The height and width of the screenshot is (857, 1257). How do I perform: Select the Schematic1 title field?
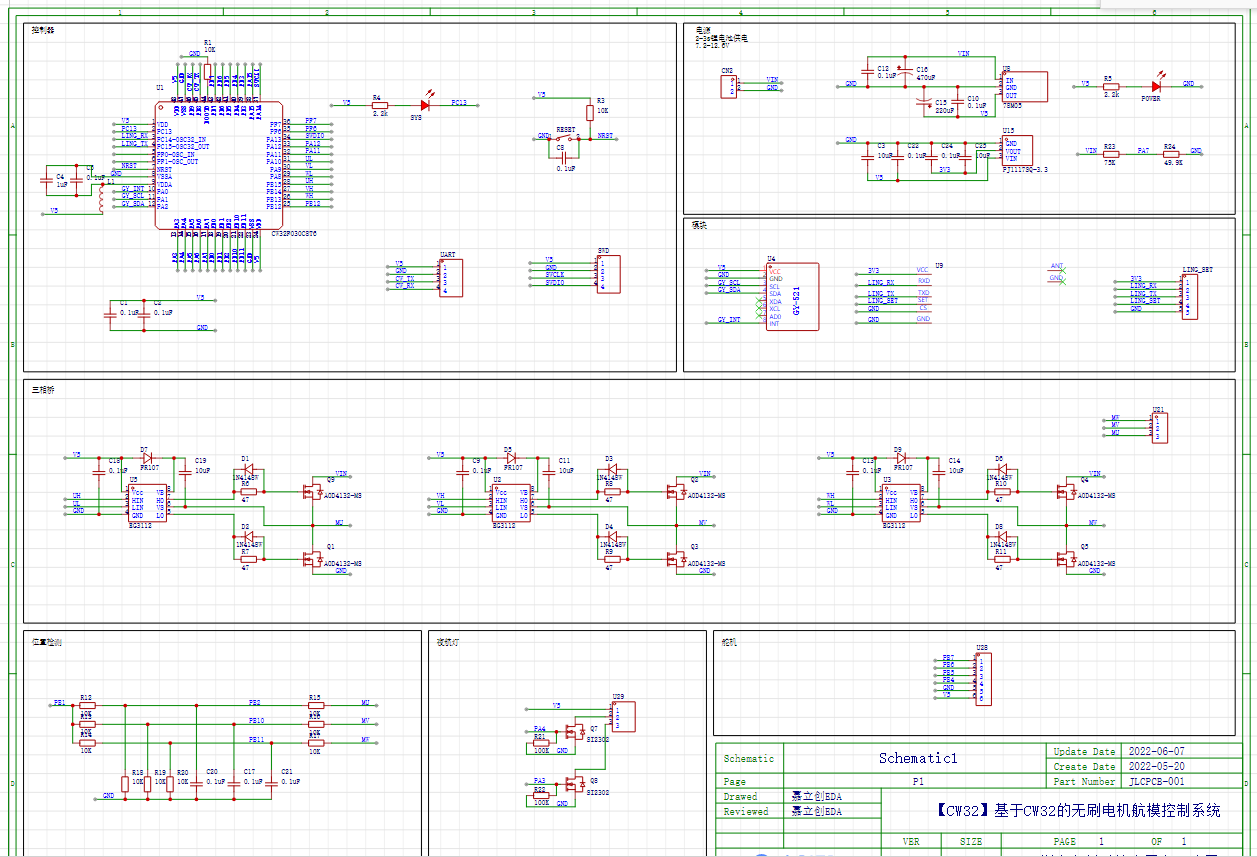918,758
